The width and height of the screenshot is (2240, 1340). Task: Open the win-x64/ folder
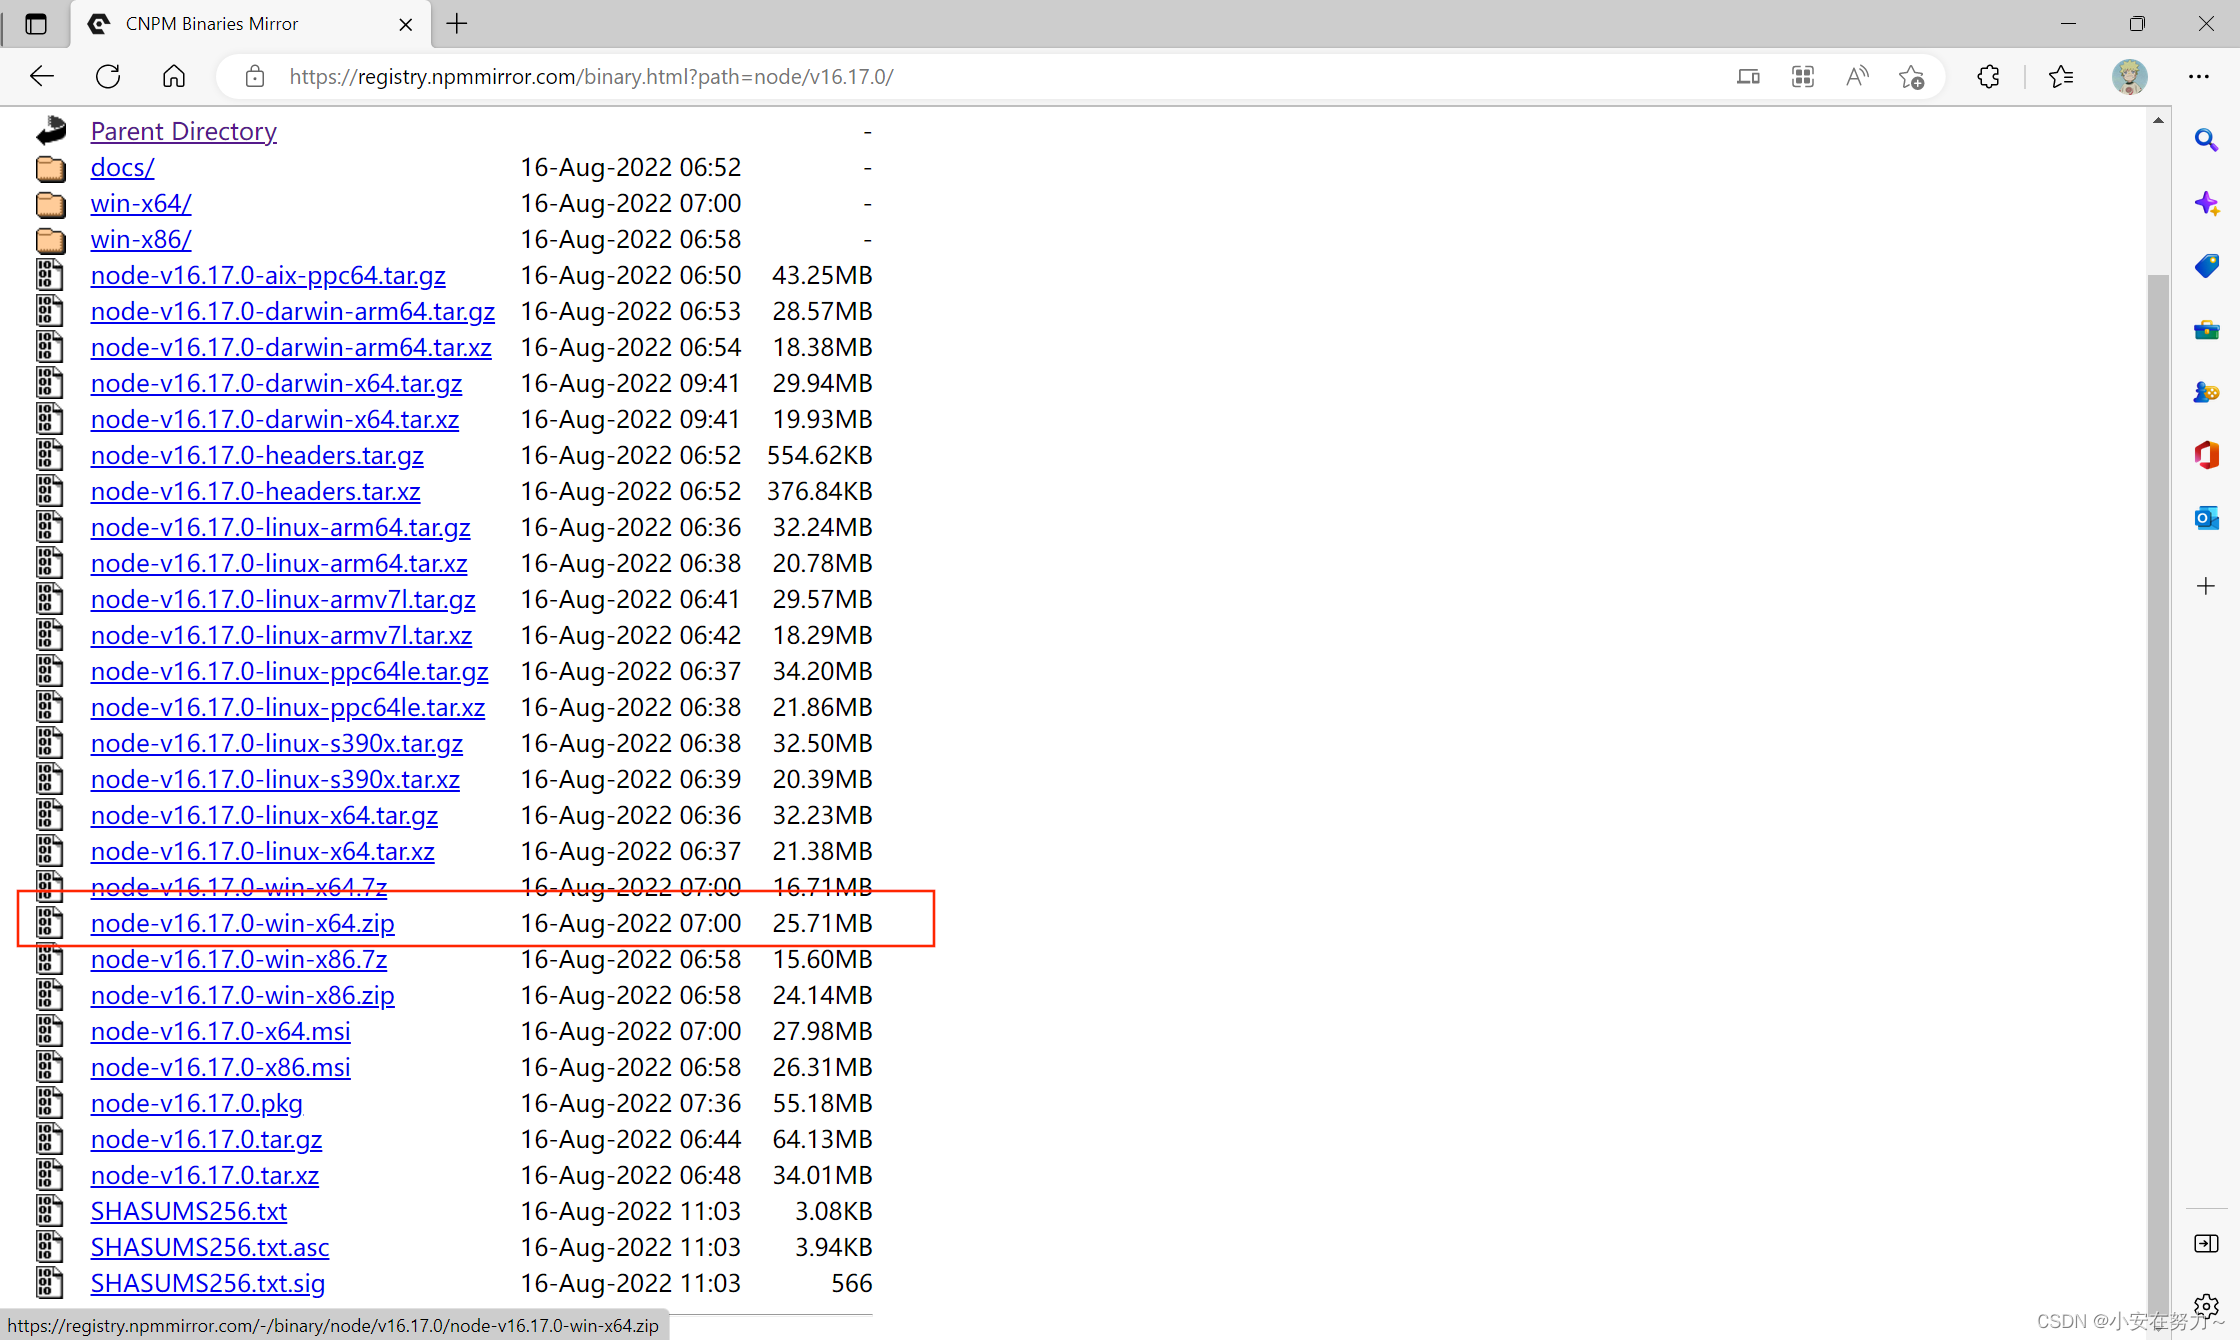coord(140,204)
